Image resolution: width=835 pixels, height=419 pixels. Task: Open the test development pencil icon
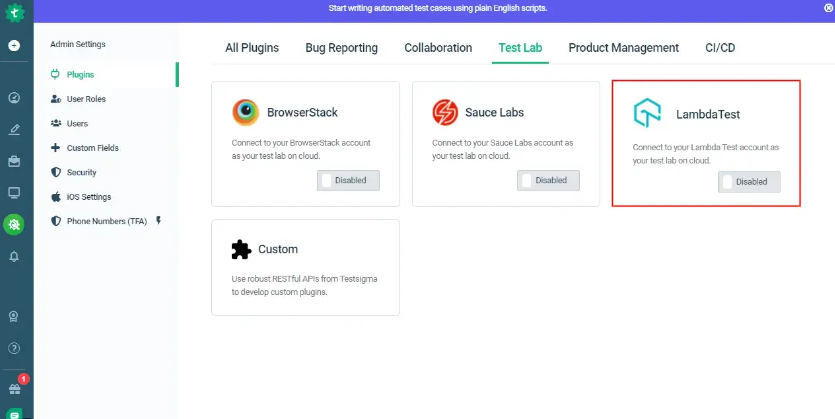[14, 129]
